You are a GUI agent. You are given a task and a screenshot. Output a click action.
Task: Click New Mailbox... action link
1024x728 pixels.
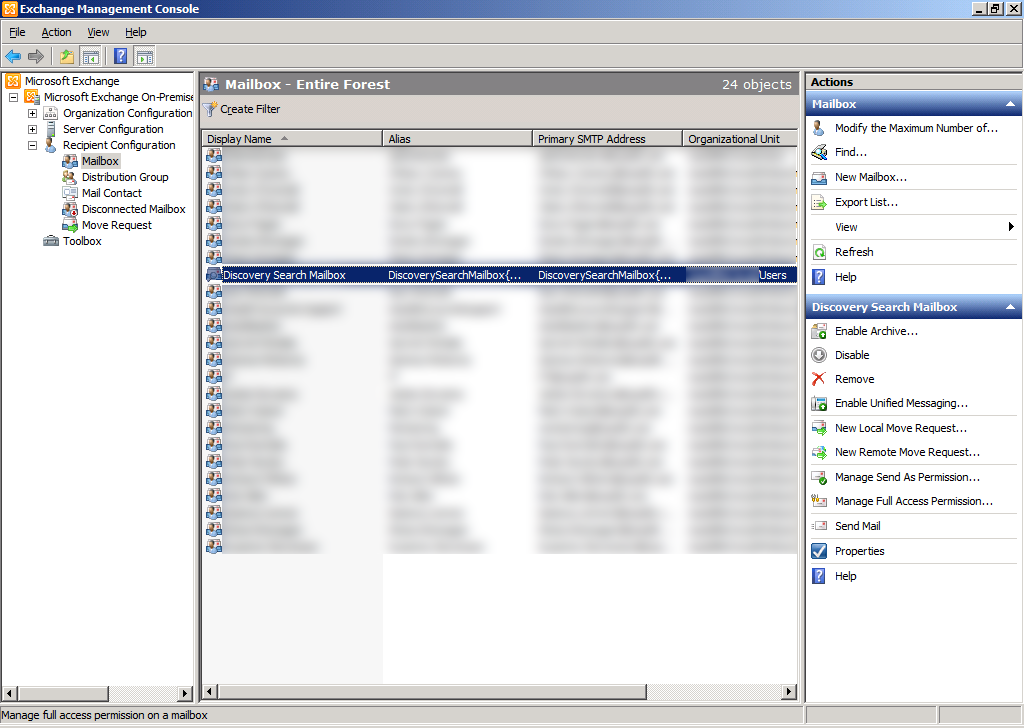[871, 178]
